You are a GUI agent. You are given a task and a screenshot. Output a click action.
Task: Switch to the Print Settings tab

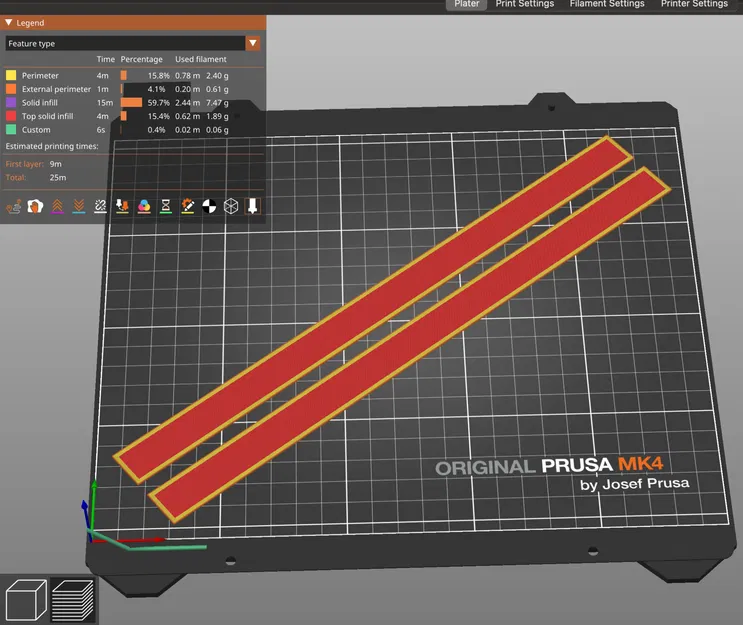pyautogui.click(x=525, y=4)
